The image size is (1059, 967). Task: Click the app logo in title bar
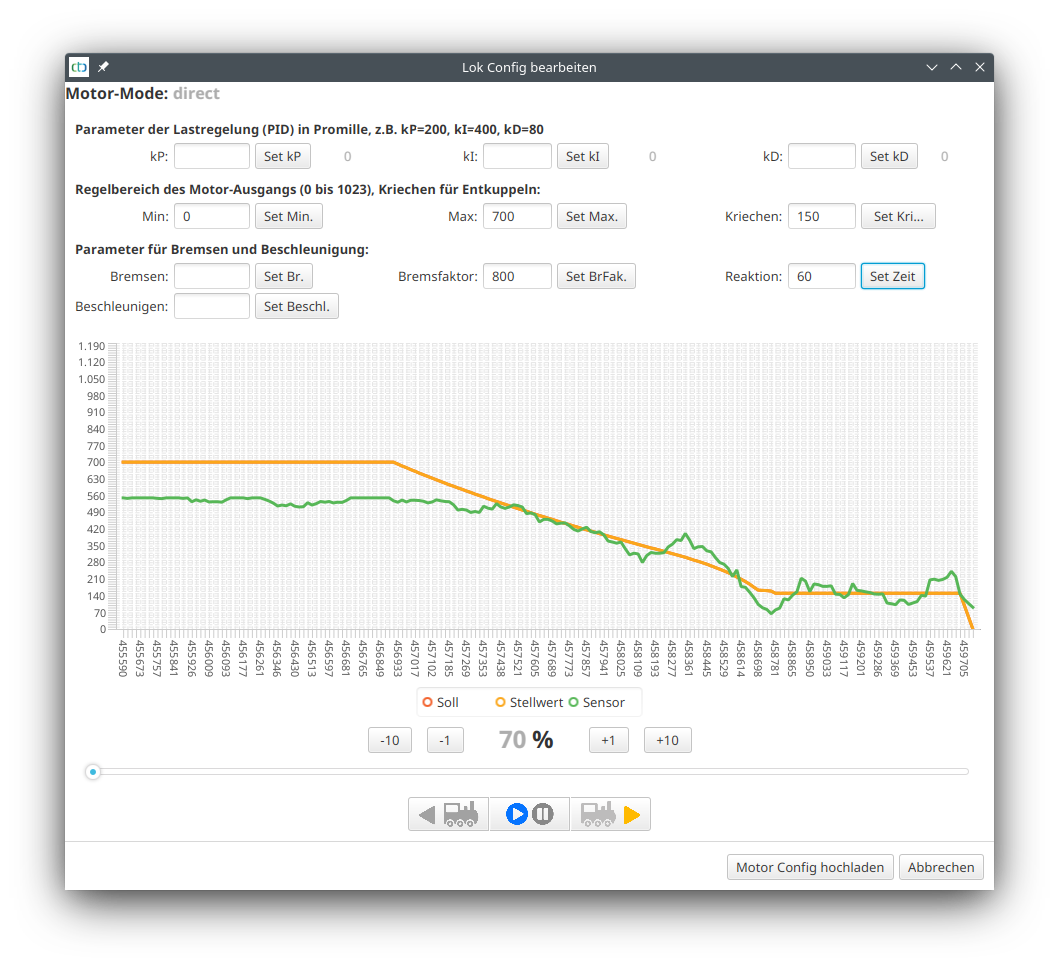(79, 67)
